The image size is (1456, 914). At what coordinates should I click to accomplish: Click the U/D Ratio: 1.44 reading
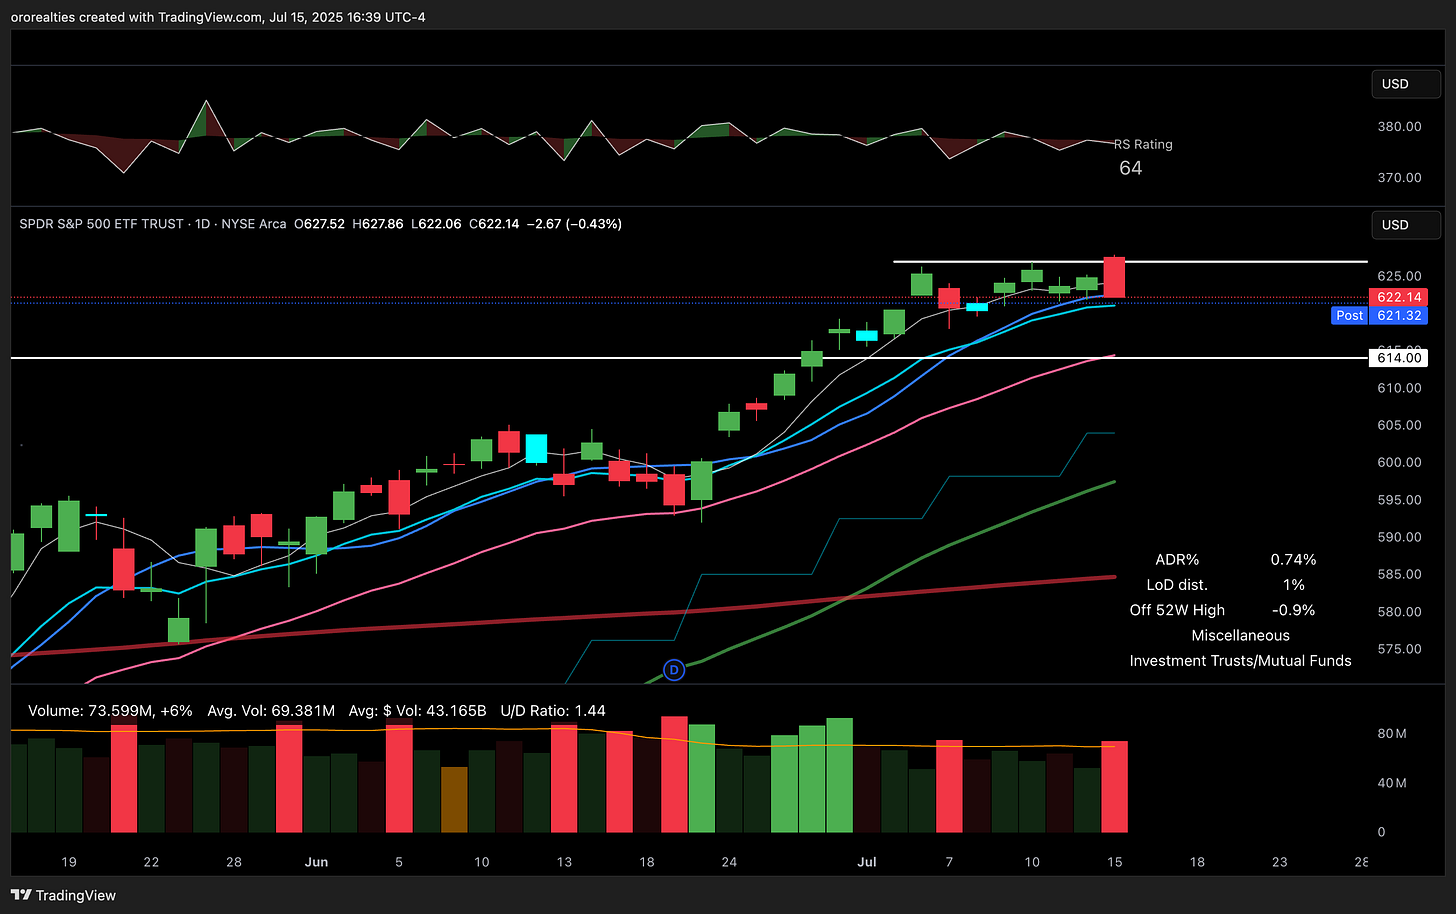[553, 710]
